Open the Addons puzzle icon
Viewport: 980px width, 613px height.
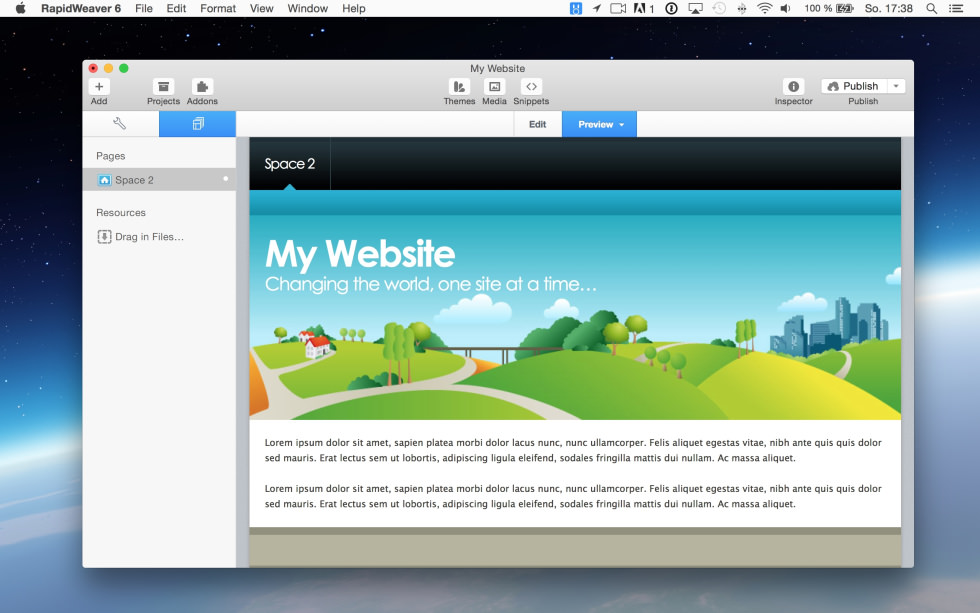click(202, 87)
